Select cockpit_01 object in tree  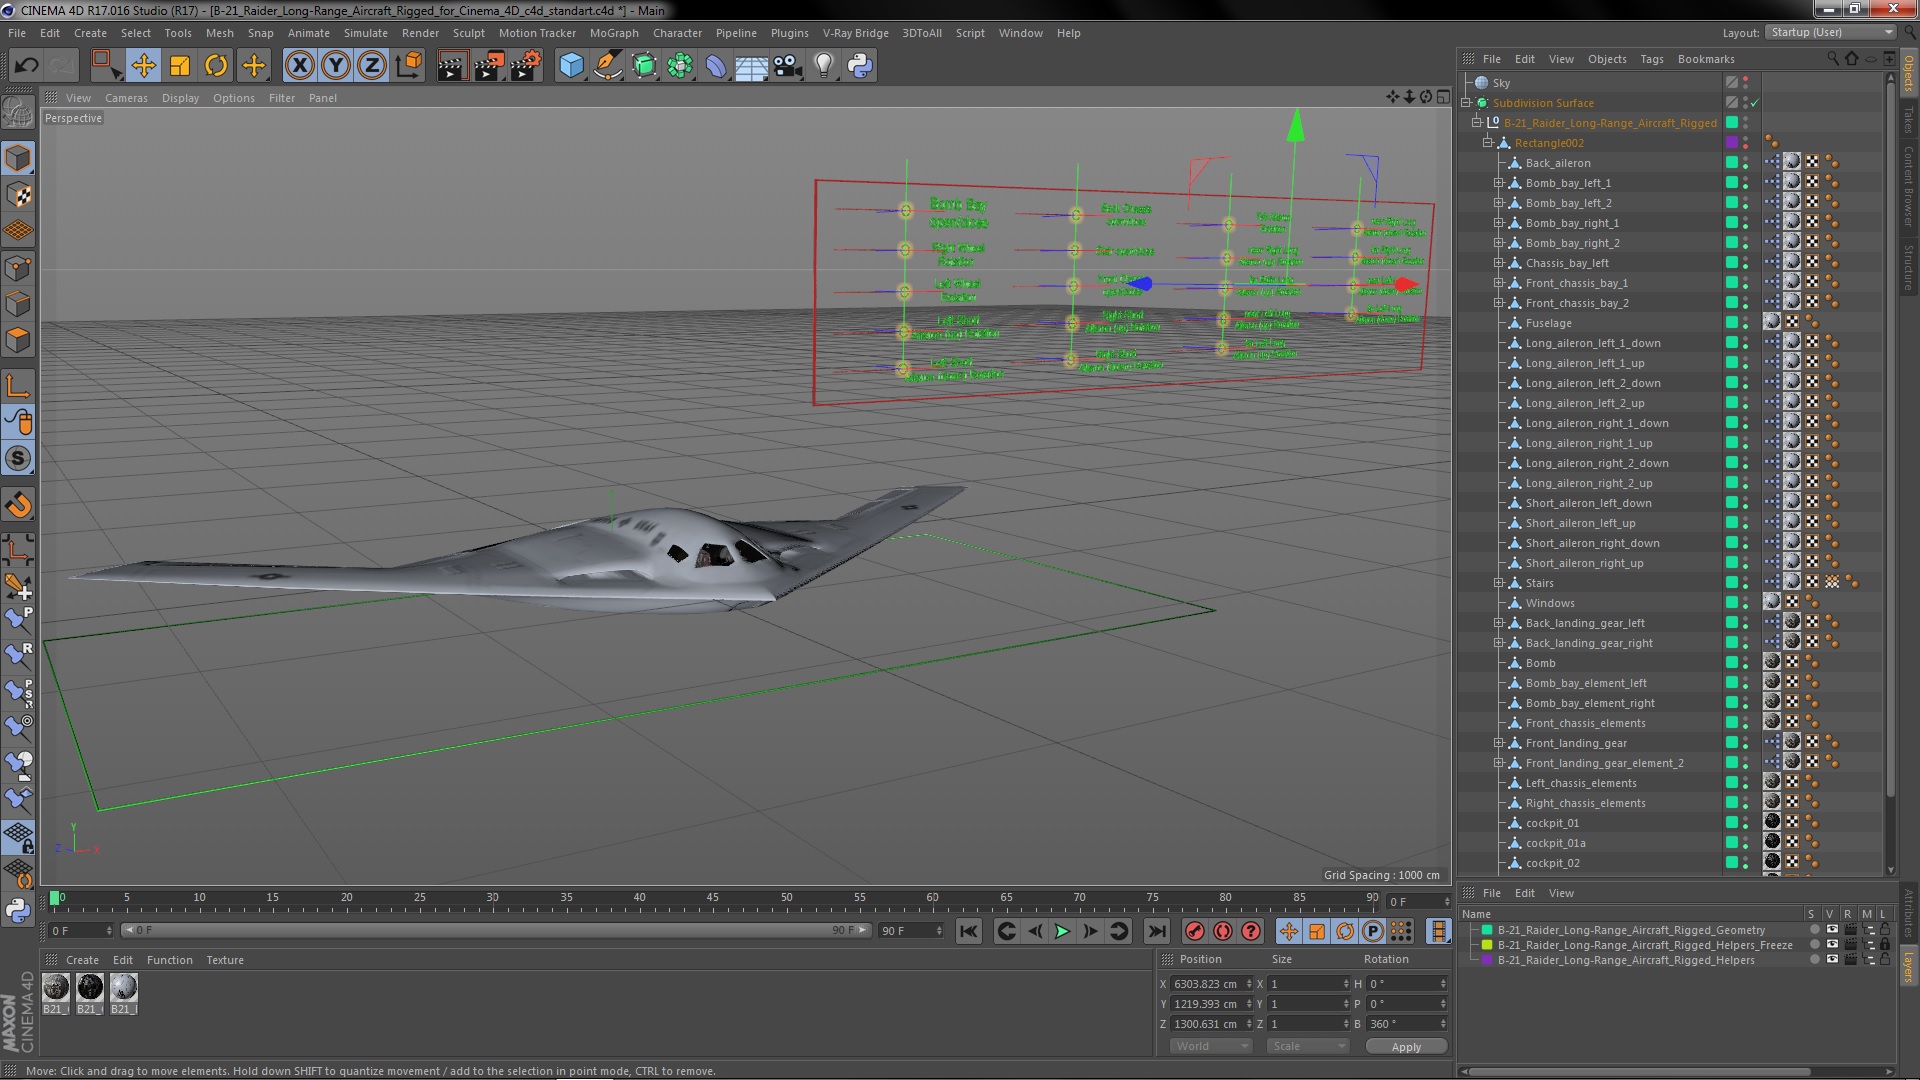(x=1552, y=823)
